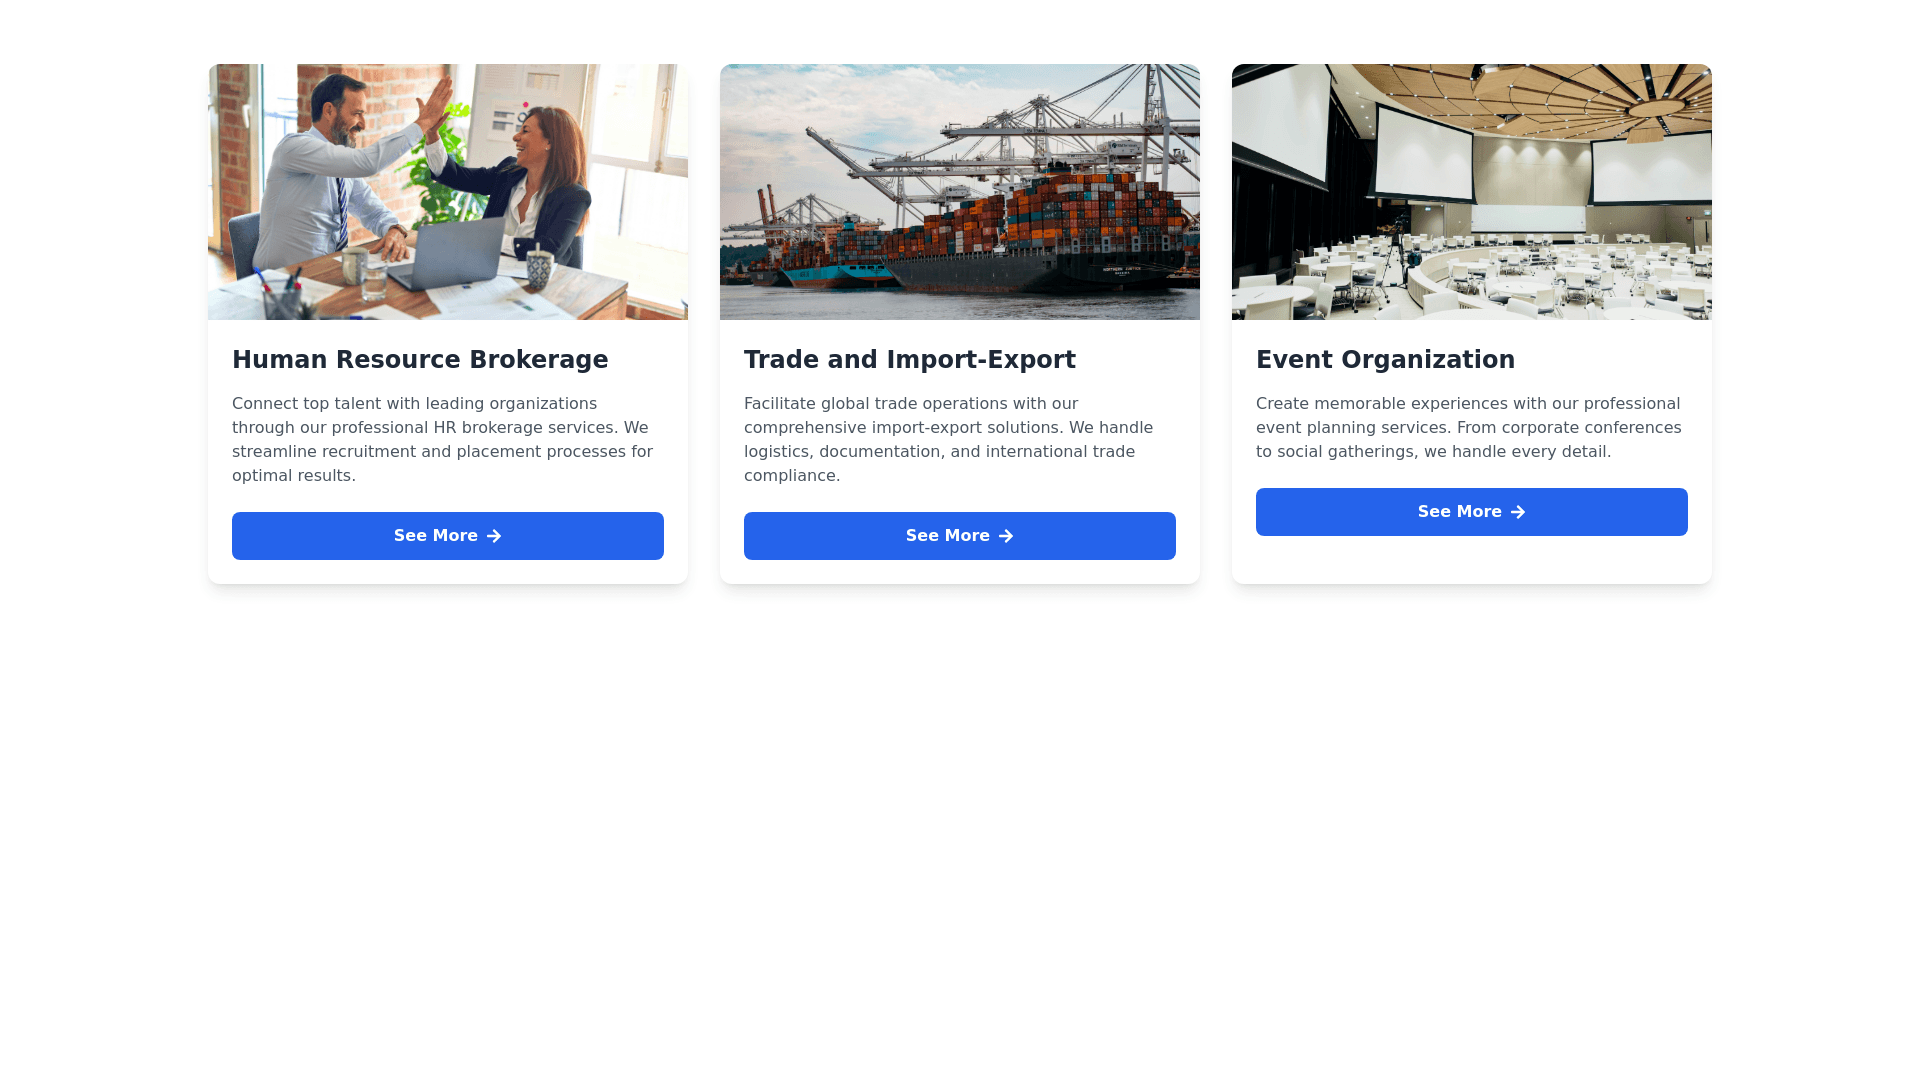
Task: Open See More for Human Resource Brokerage
Action: tap(448, 536)
